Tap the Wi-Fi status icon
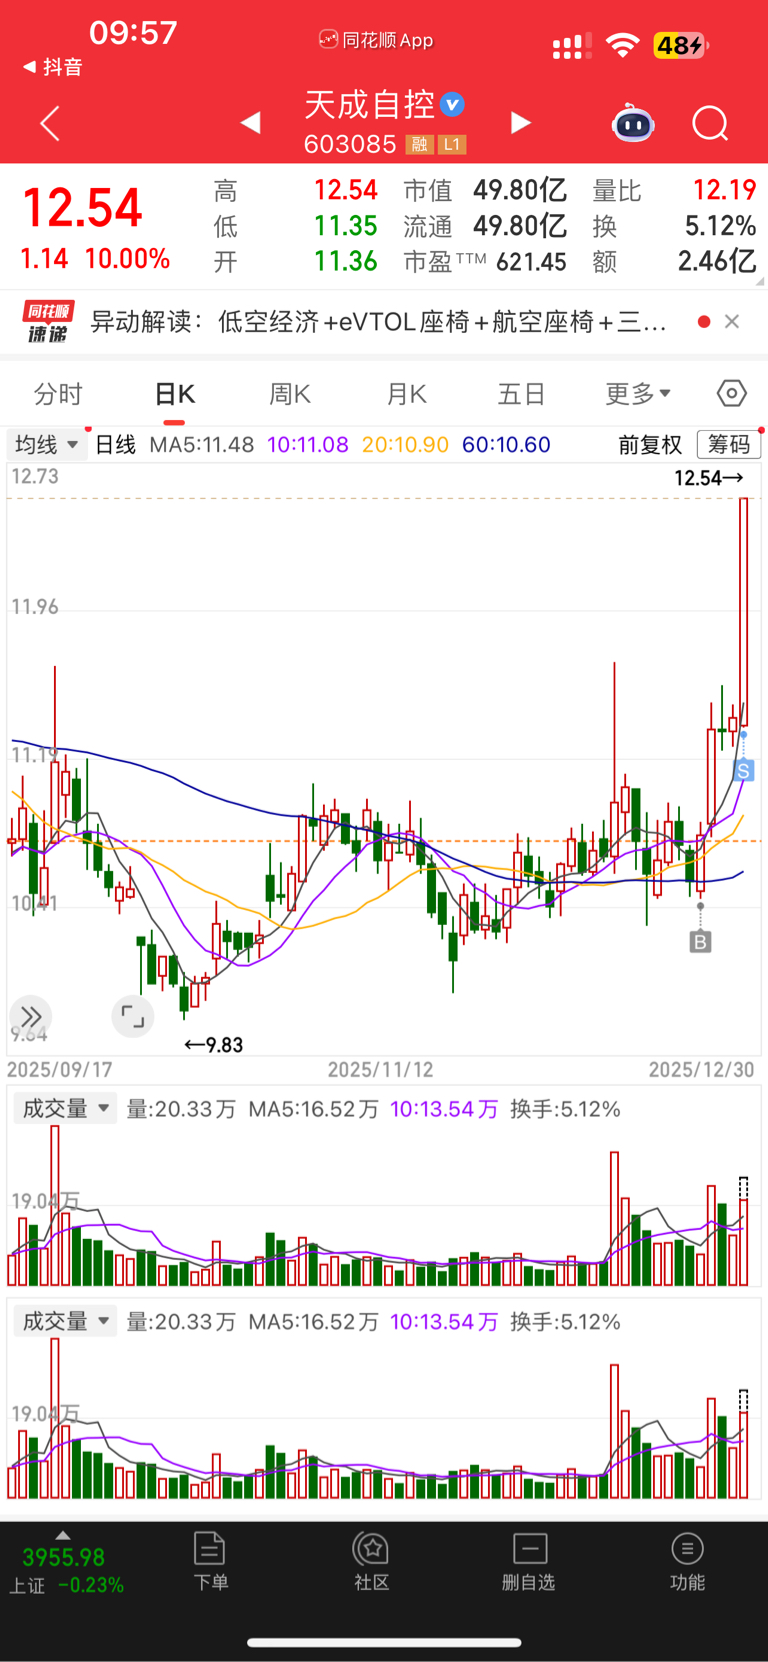 [623, 45]
